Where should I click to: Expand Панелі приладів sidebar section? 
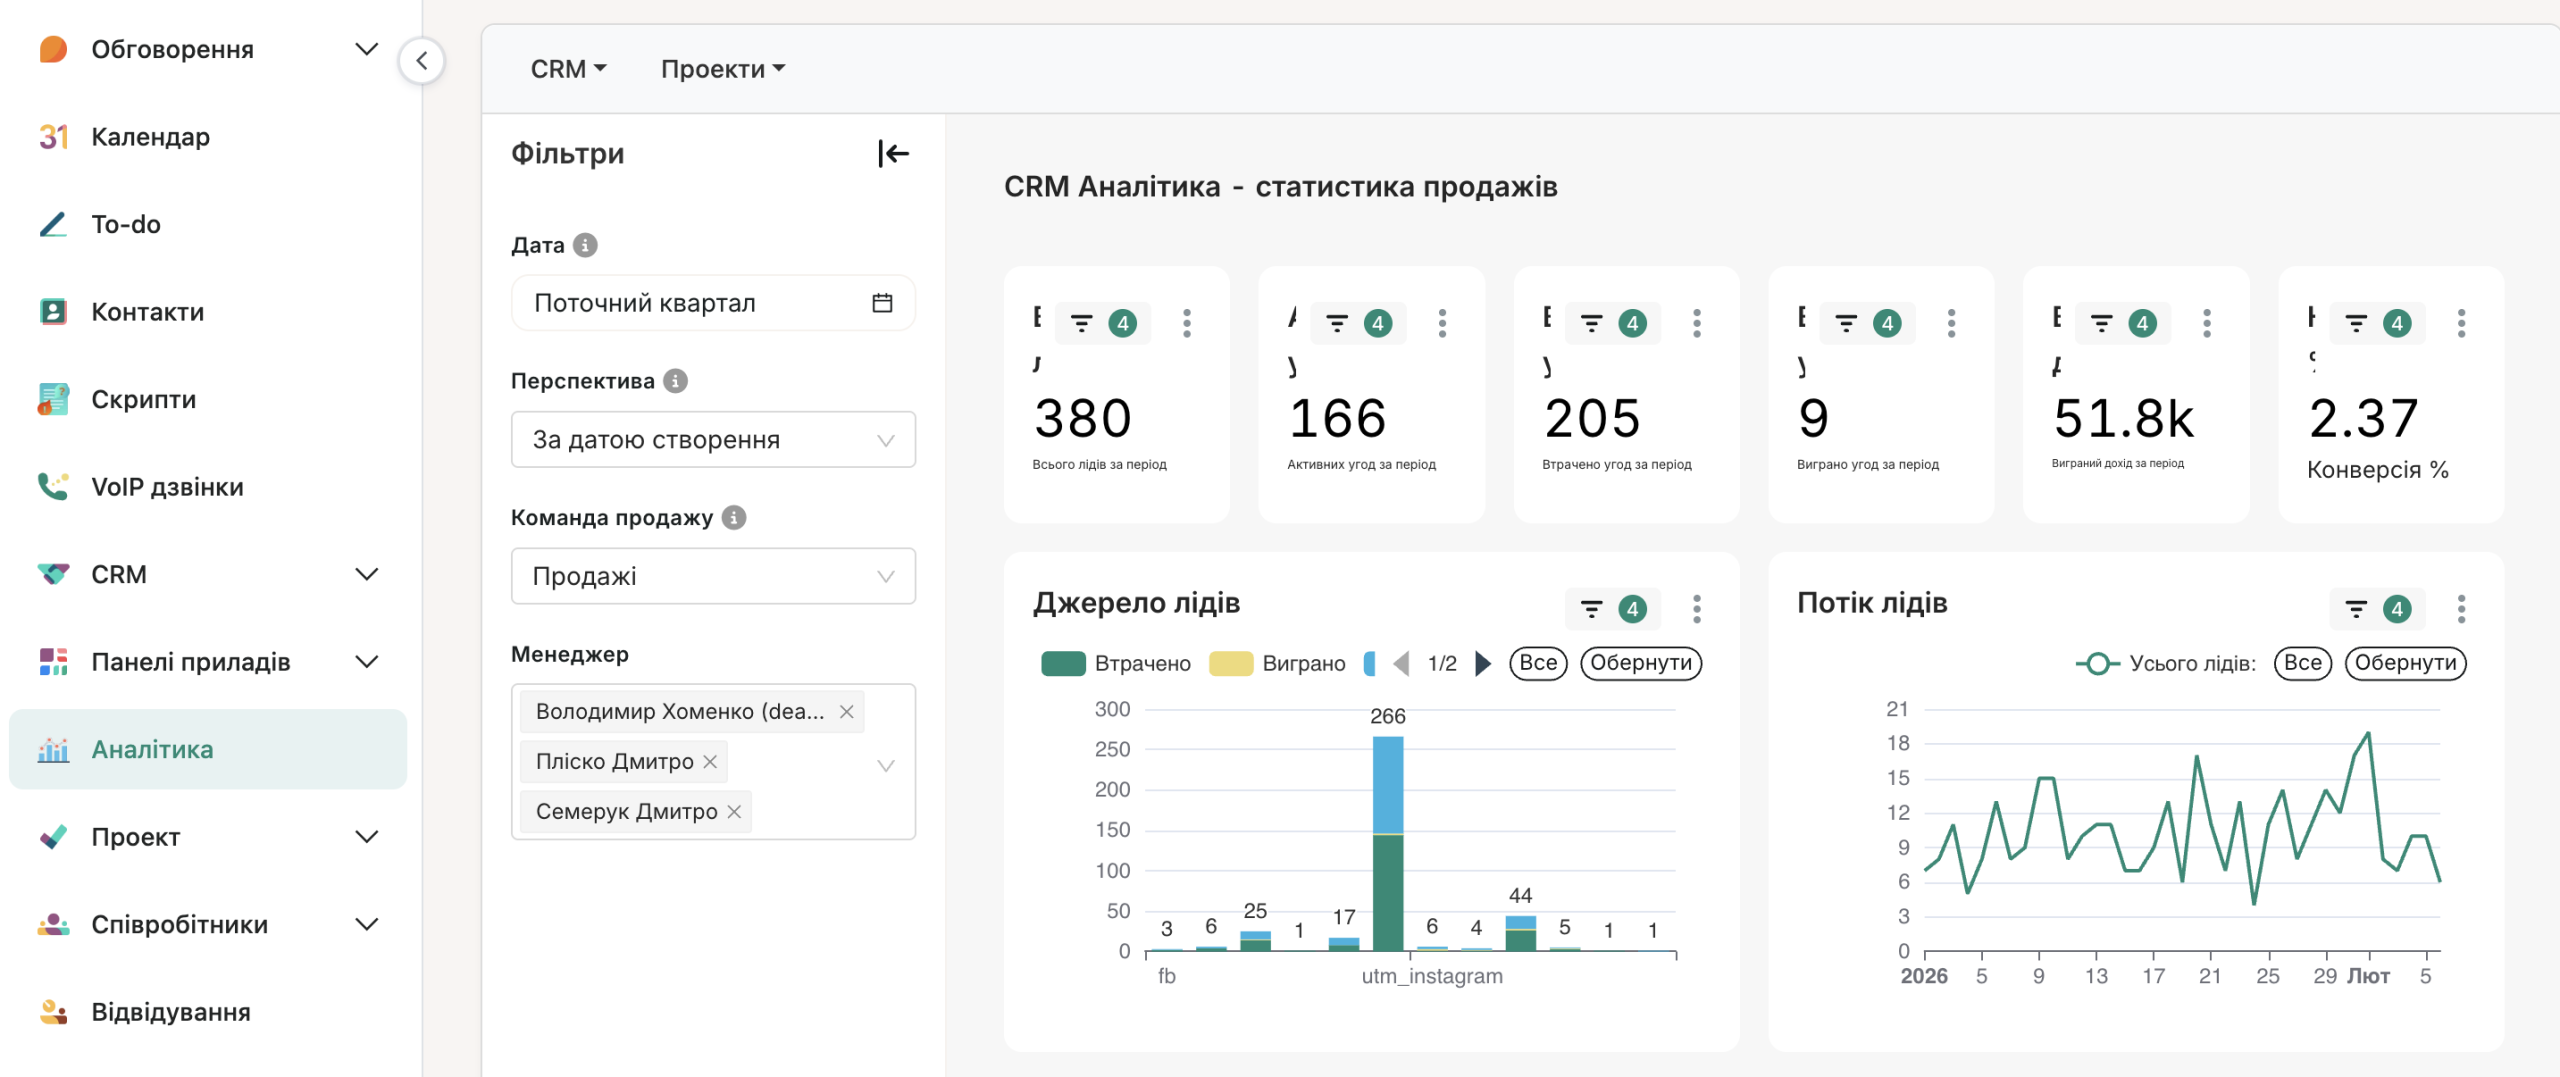[367, 662]
